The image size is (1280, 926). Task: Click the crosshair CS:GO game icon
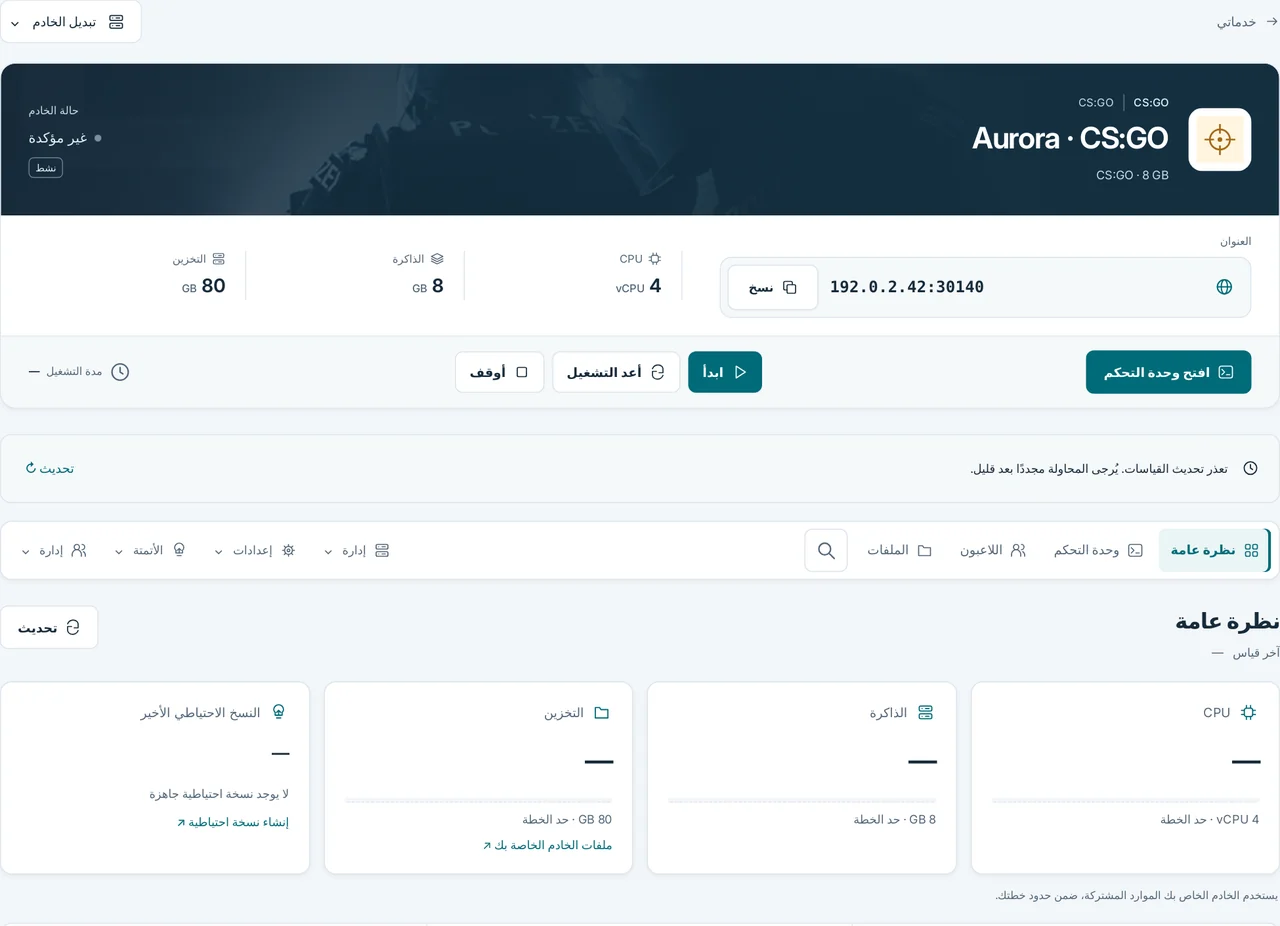click(1219, 139)
